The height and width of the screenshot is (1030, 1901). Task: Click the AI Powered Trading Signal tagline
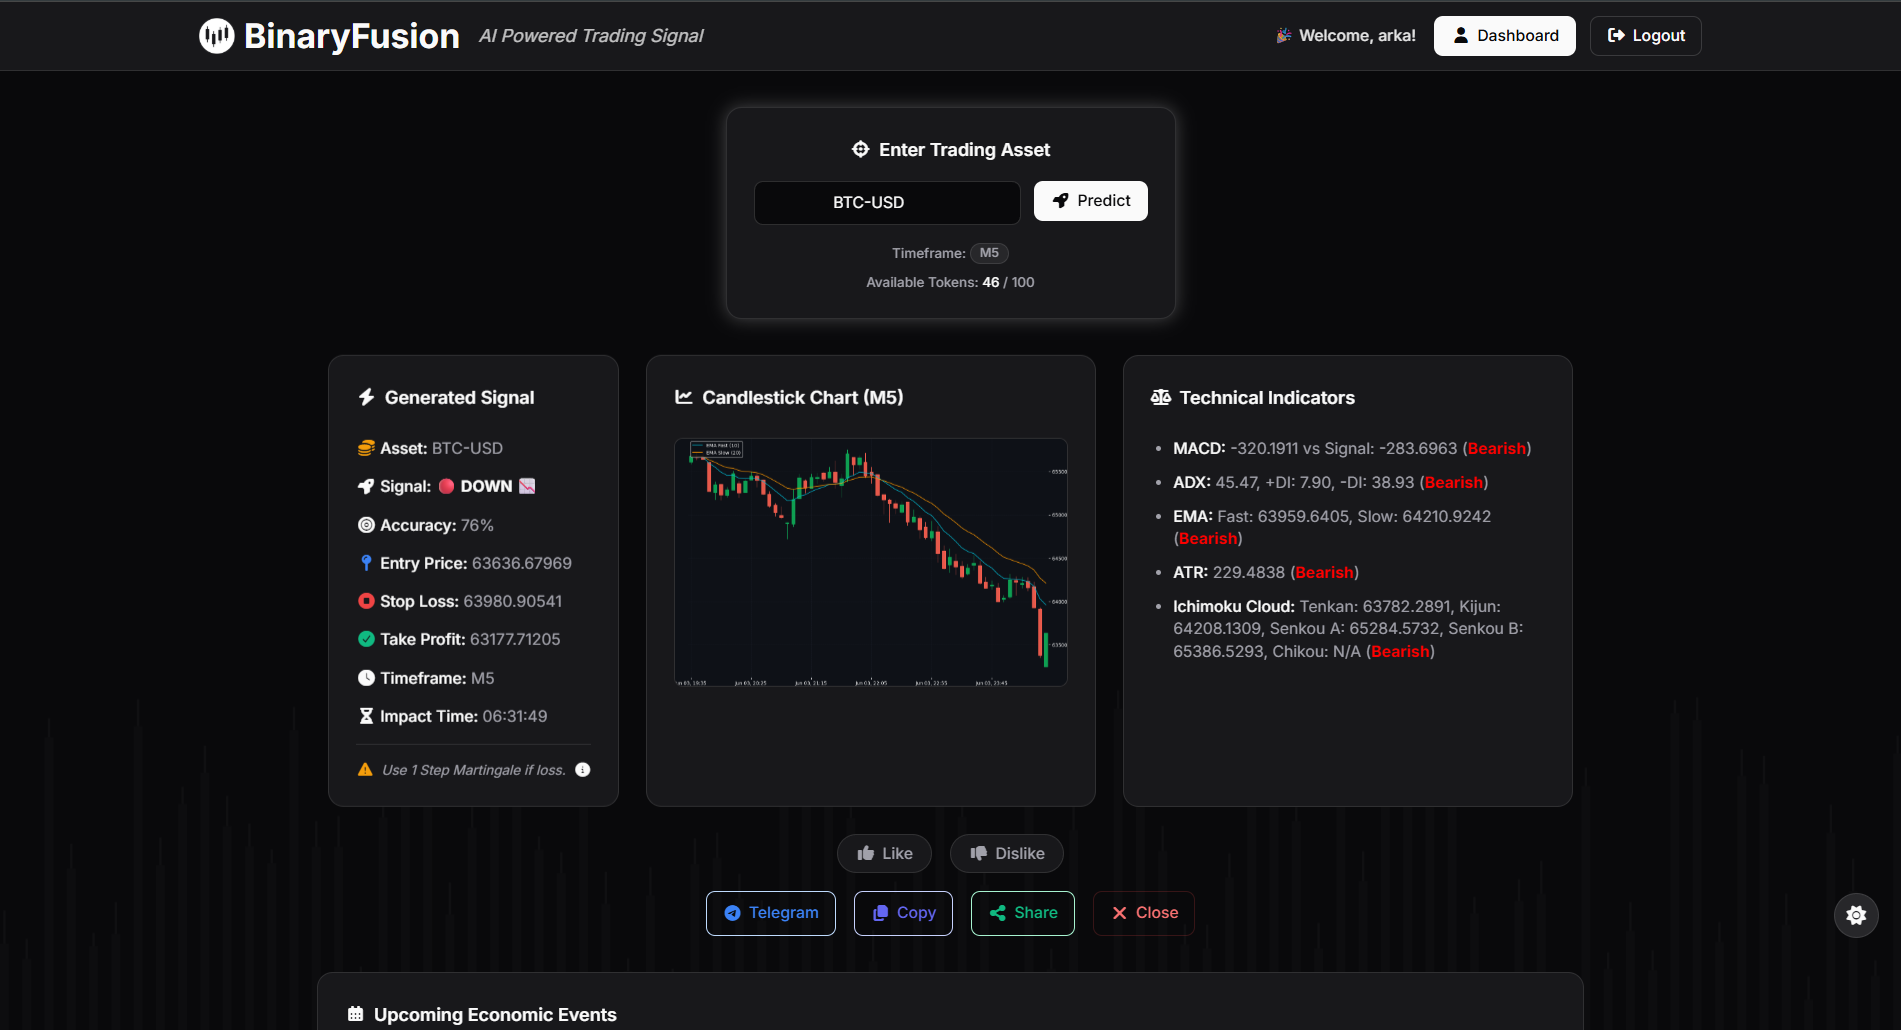click(591, 36)
